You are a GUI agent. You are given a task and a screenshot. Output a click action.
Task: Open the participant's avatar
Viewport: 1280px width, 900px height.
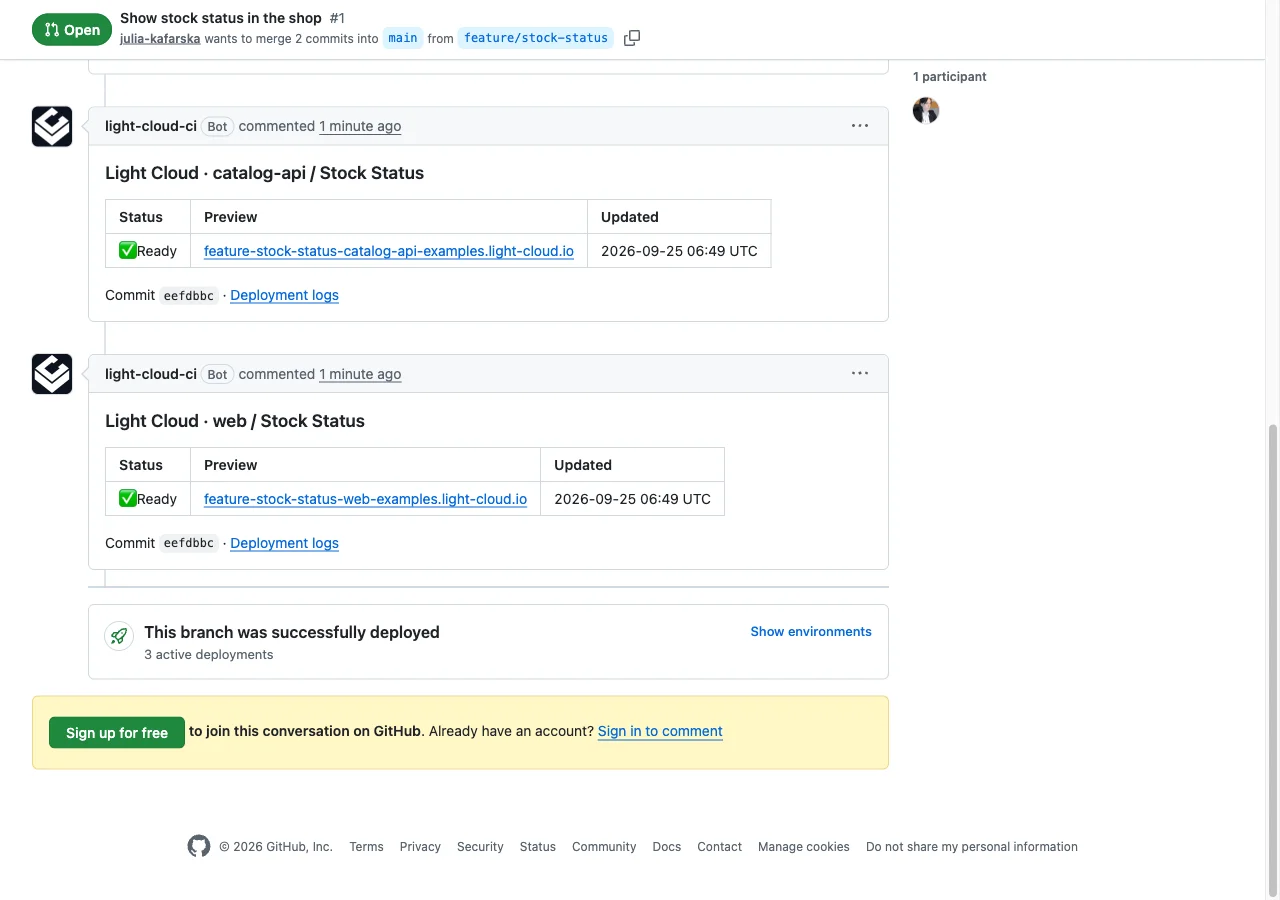click(926, 110)
